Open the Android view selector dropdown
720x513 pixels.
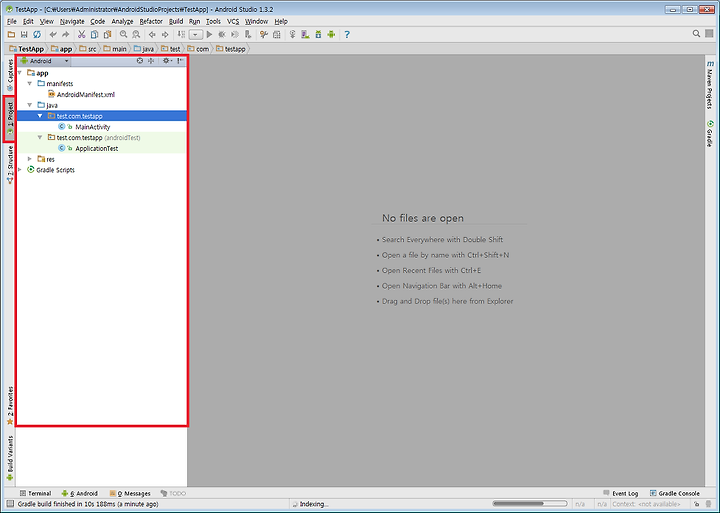coord(44,61)
